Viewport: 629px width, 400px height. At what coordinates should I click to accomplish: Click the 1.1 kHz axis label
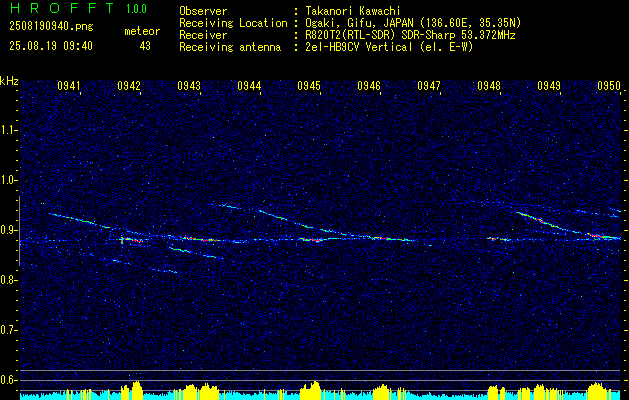[8, 130]
